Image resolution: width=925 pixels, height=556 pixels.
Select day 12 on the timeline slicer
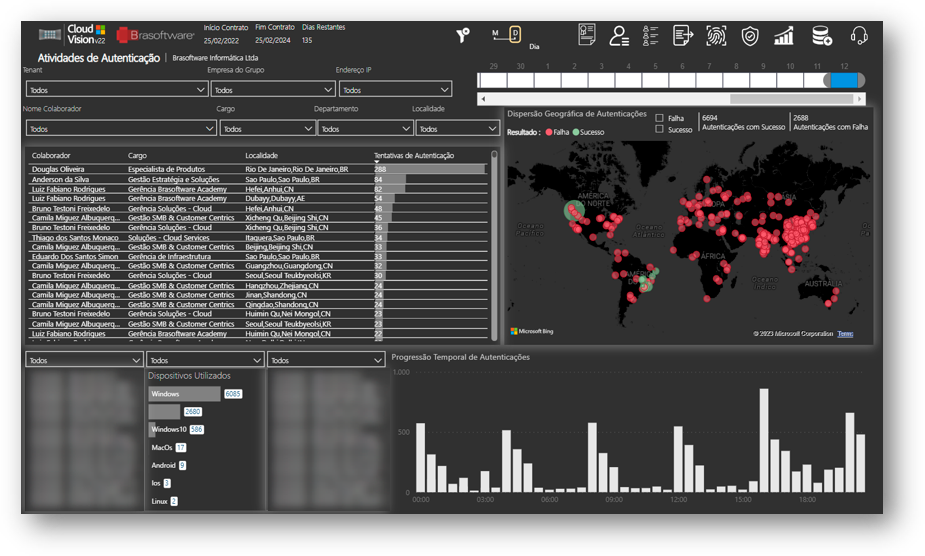[844, 80]
